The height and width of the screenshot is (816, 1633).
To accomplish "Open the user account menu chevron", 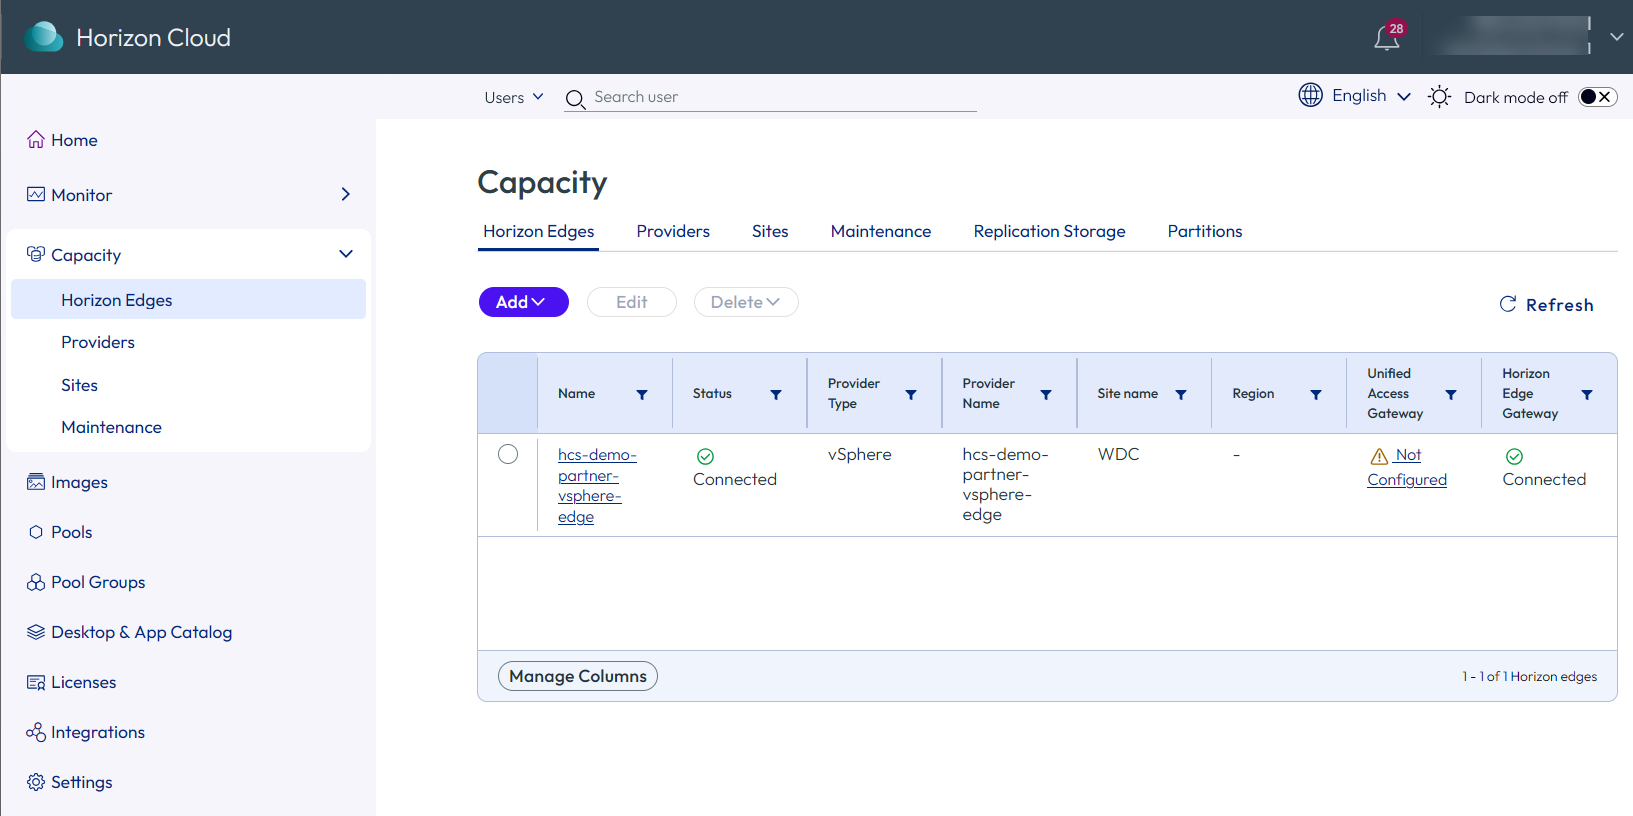I will coord(1616,37).
